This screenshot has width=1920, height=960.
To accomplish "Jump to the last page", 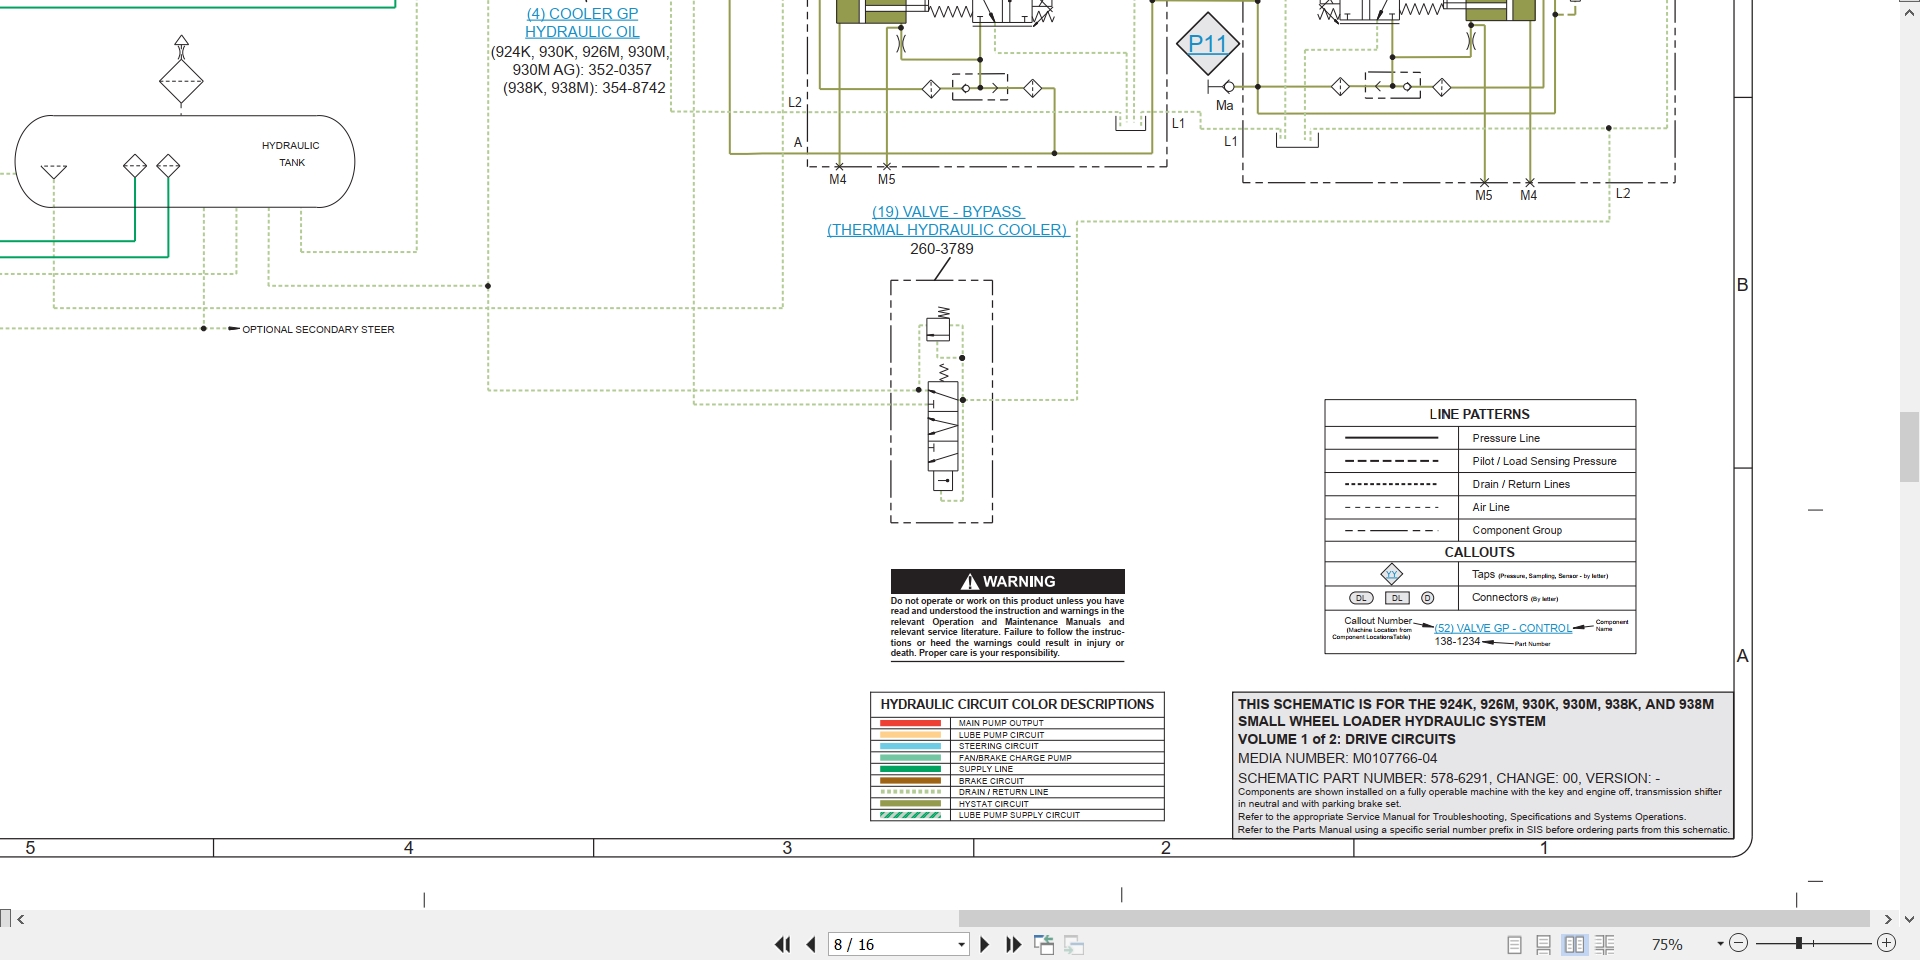I will 1013,944.
